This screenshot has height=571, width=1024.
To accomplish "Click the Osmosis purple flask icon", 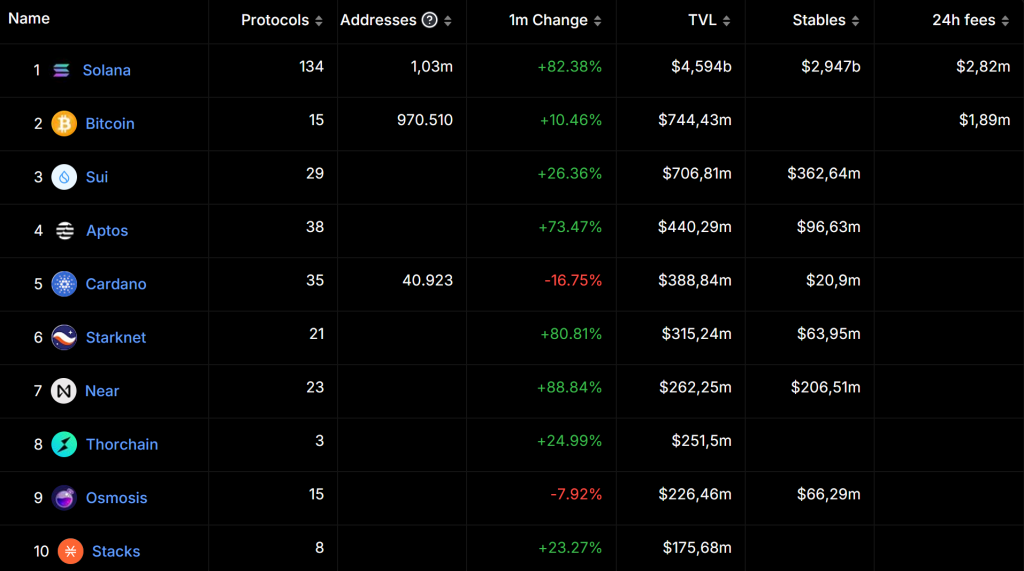I will (x=64, y=498).
